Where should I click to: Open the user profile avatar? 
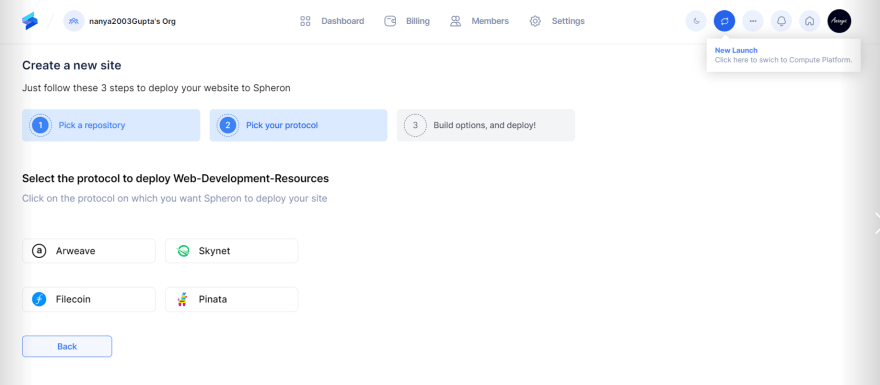(839, 21)
